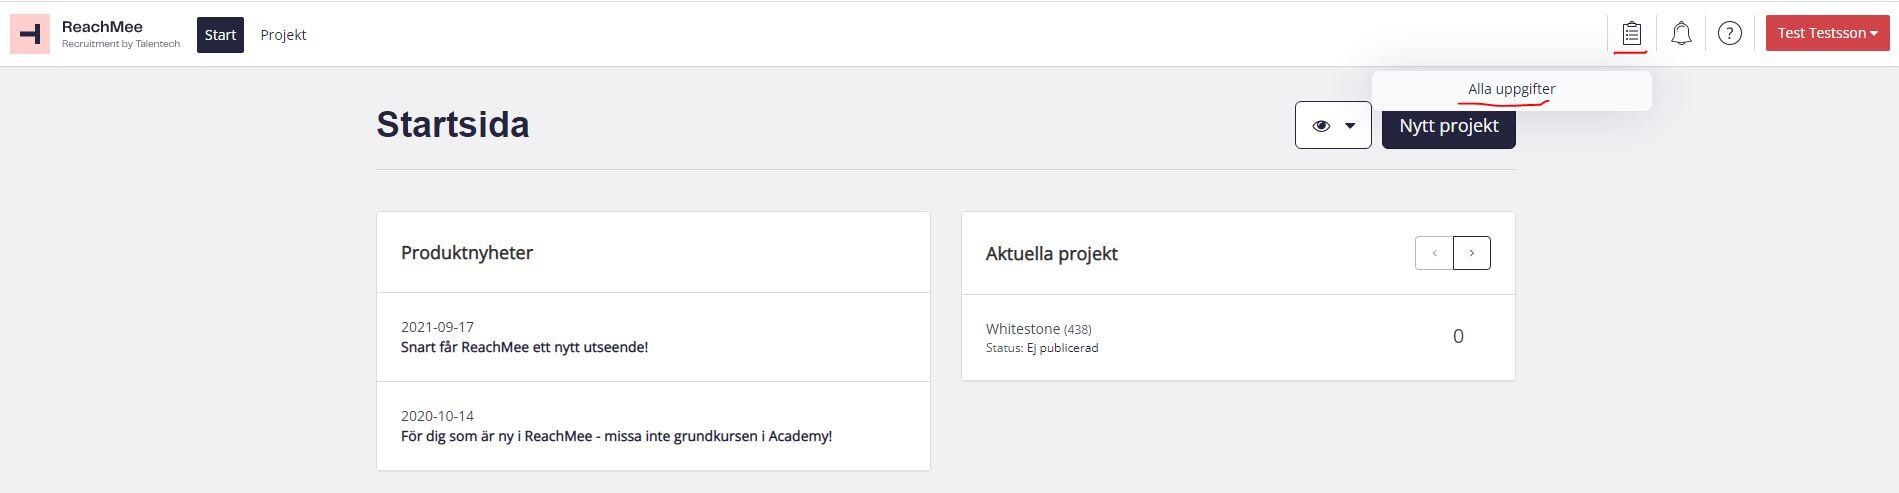Click the Whitestone applicant count 0

coord(1458,336)
